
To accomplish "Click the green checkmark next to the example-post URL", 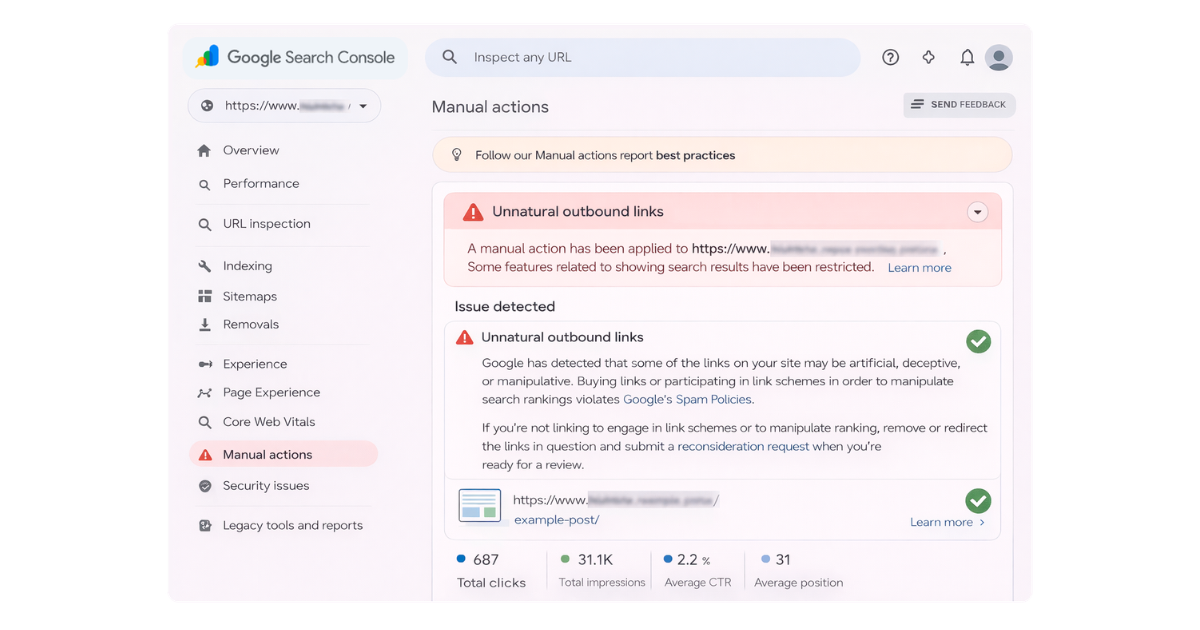I will (978, 500).
